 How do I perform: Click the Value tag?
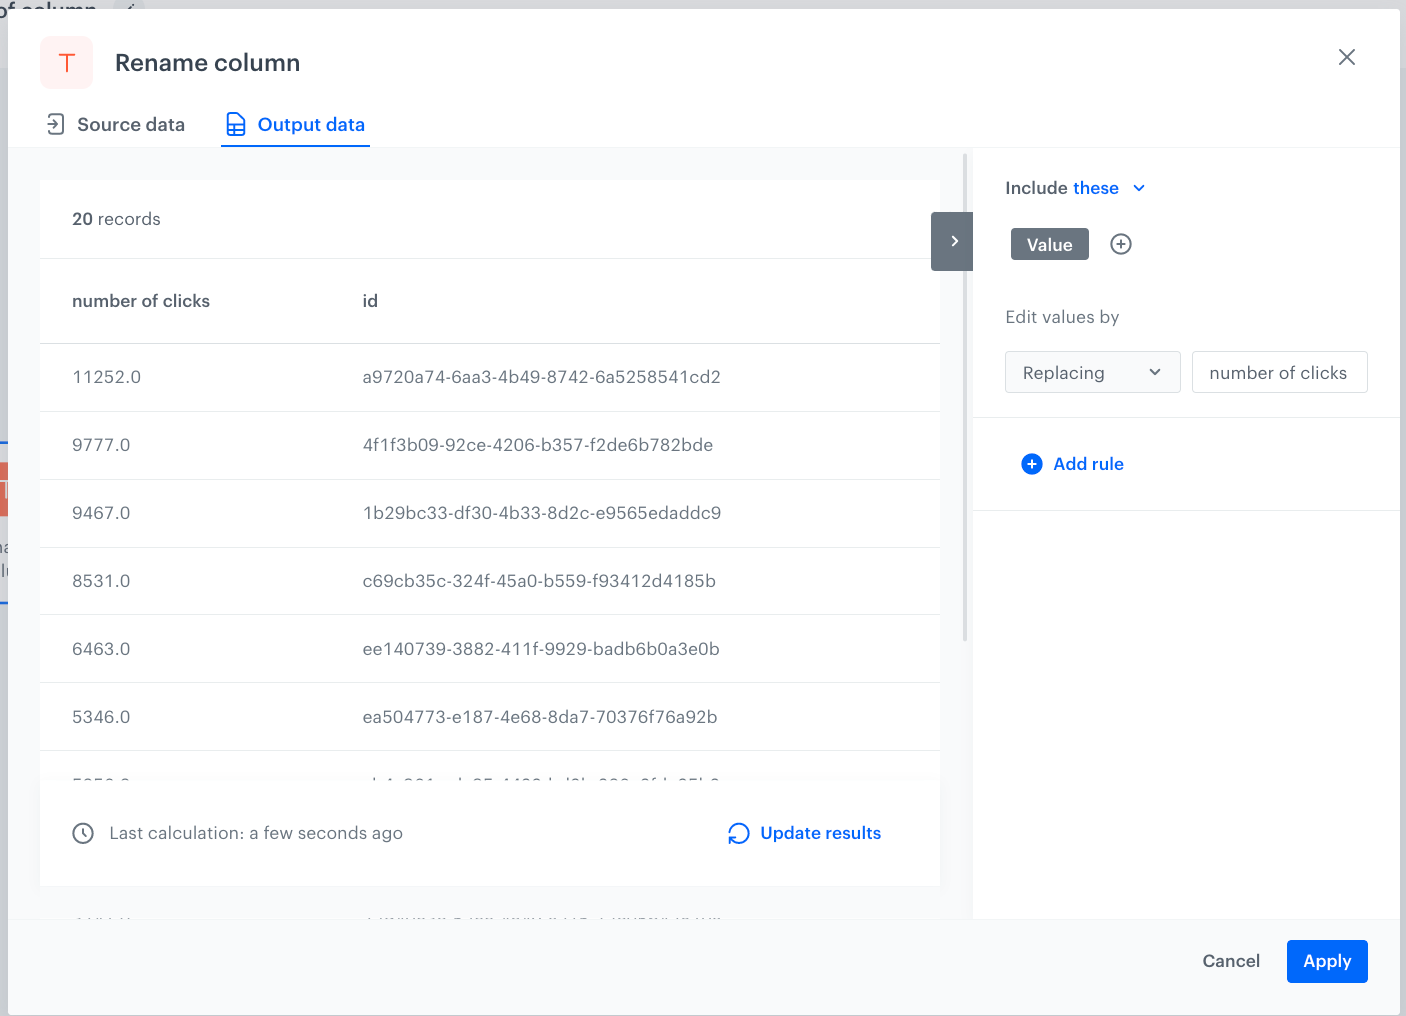coord(1049,245)
